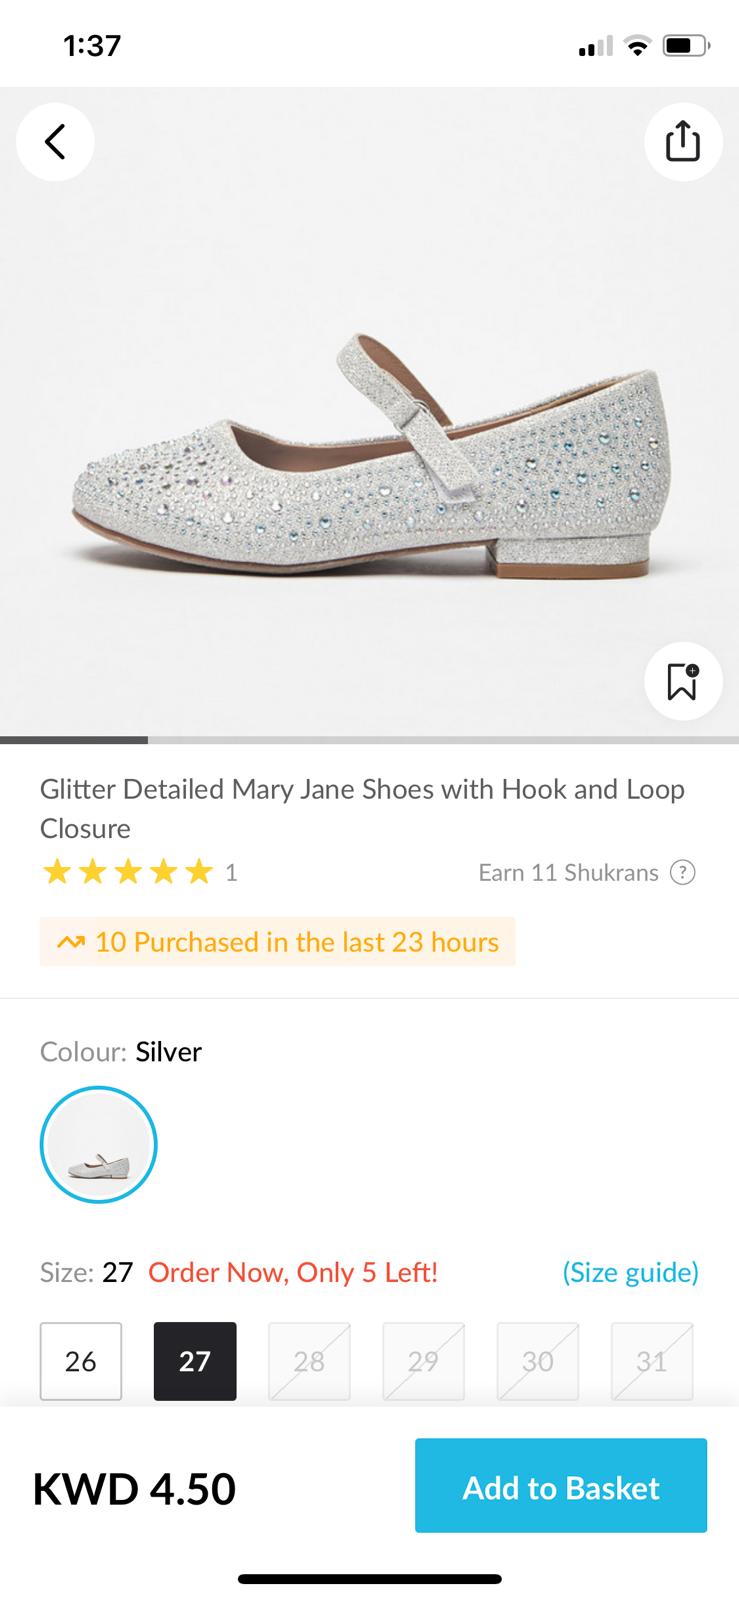The width and height of the screenshot is (739, 1600).
Task: Select size 27
Action: coord(195,1361)
